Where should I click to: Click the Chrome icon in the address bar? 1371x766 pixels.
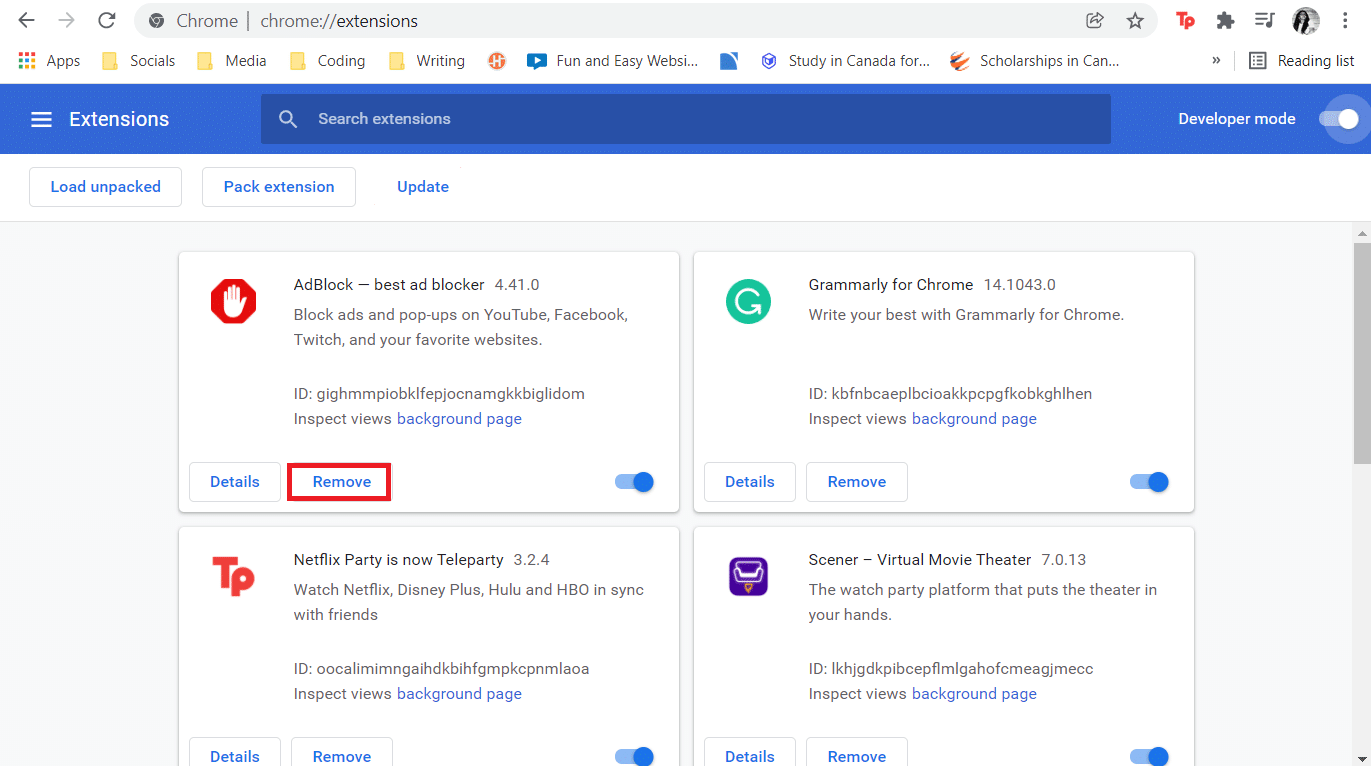[x=156, y=20]
